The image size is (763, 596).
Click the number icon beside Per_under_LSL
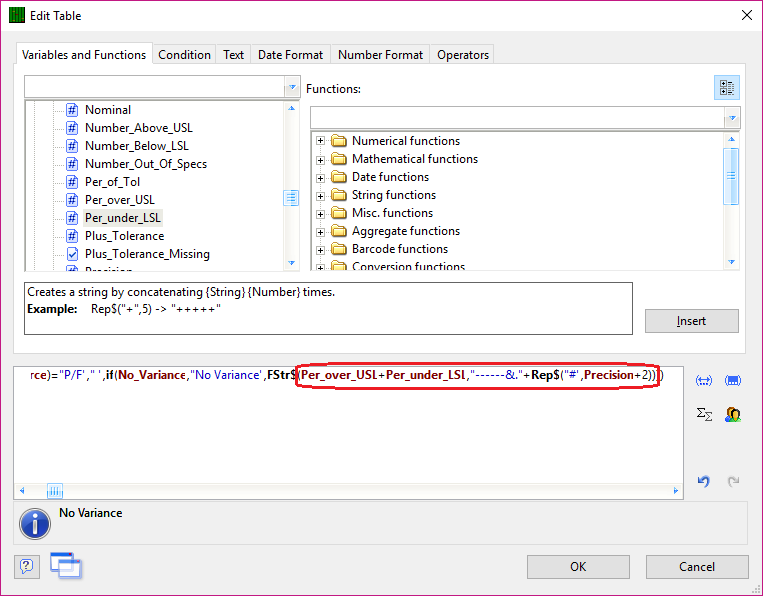(x=72, y=218)
